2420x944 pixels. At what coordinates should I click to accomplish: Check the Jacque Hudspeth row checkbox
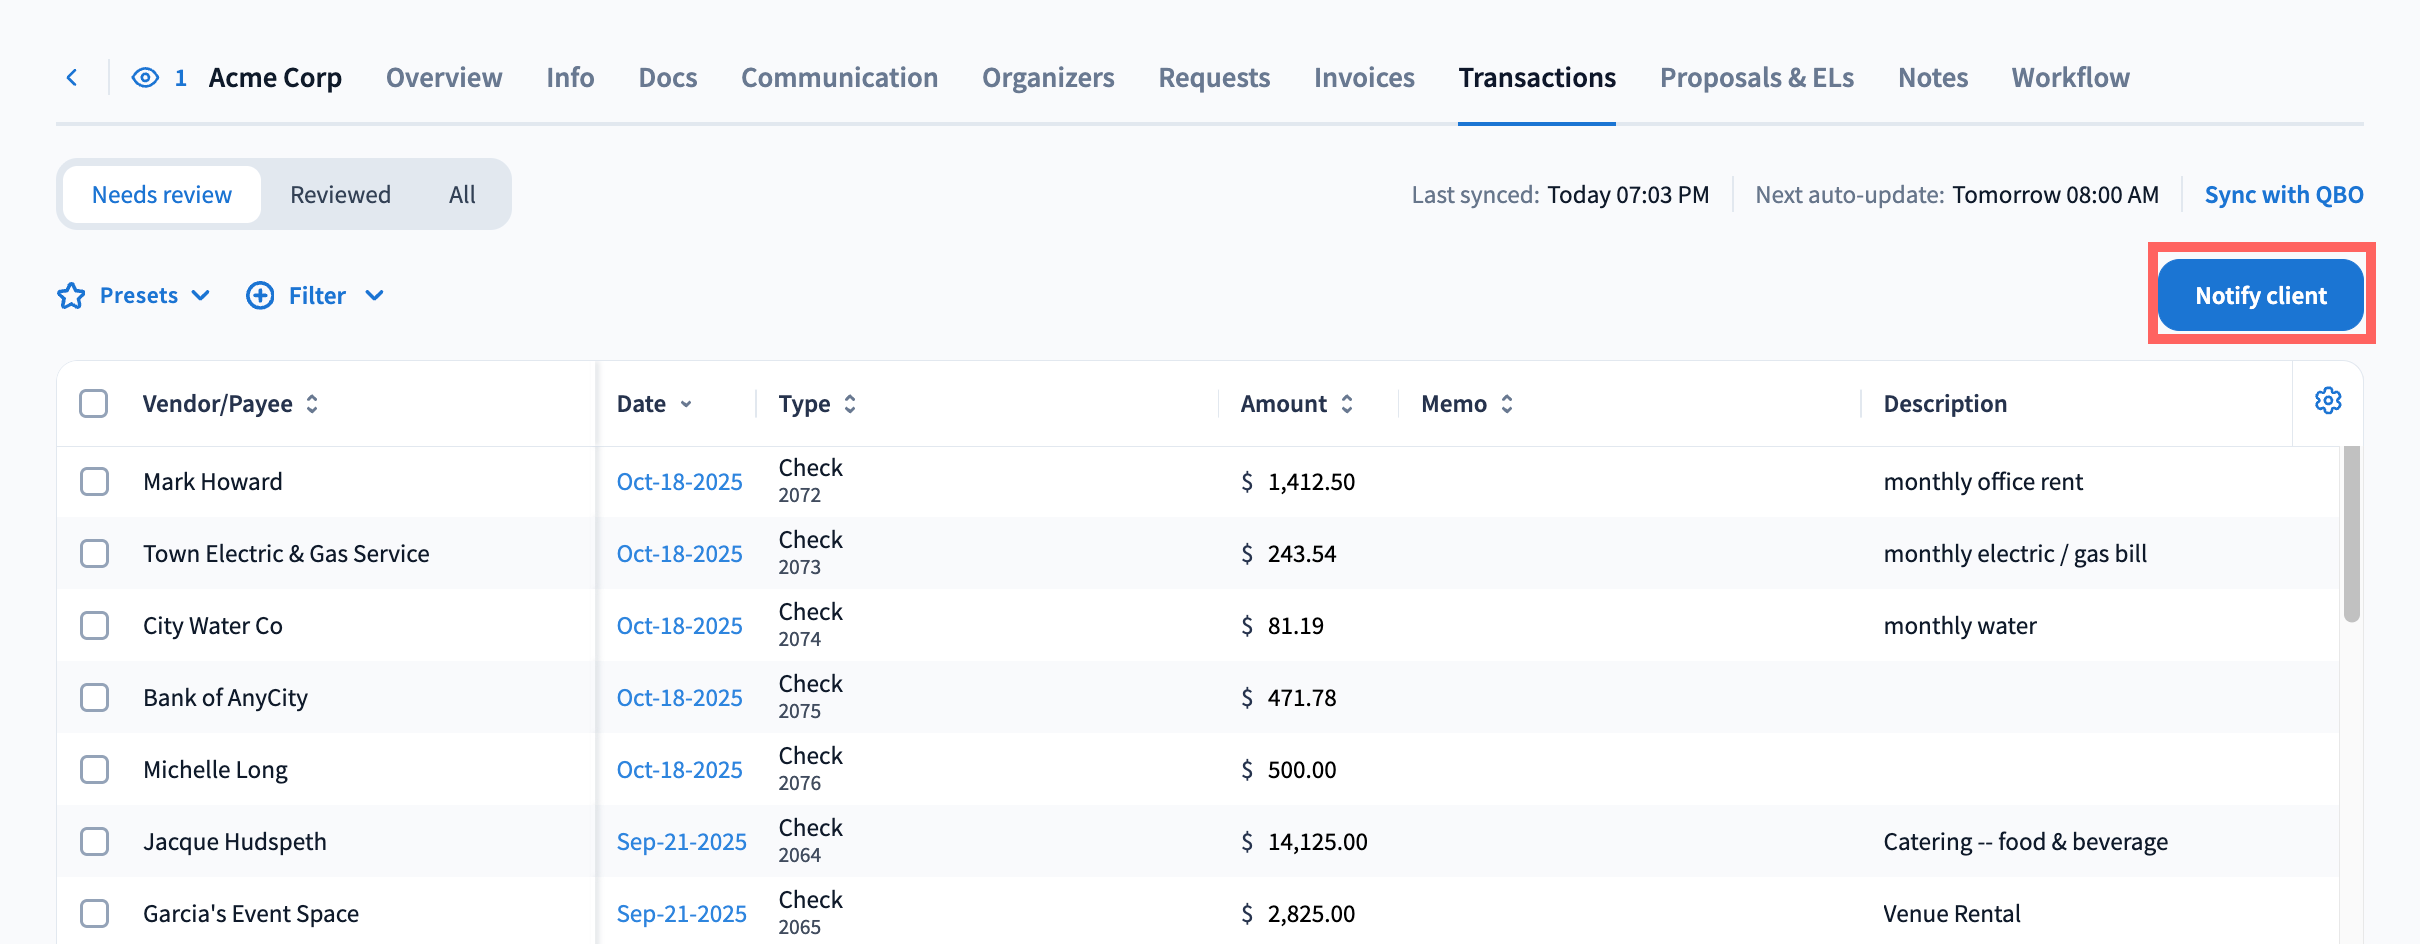(94, 842)
